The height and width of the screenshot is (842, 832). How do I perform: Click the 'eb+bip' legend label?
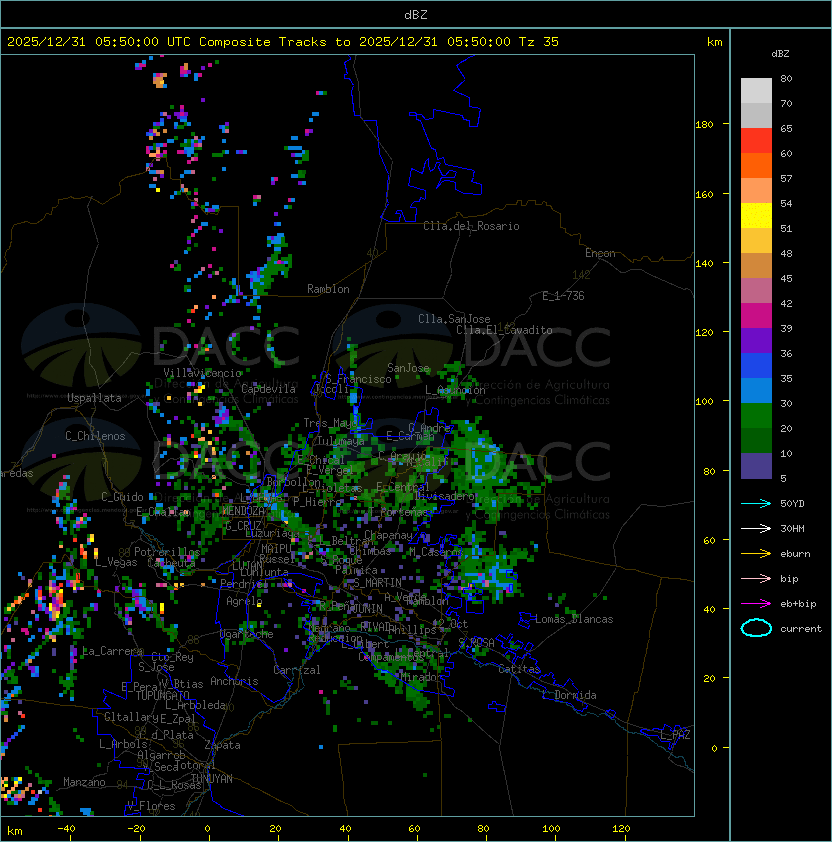click(x=798, y=604)
